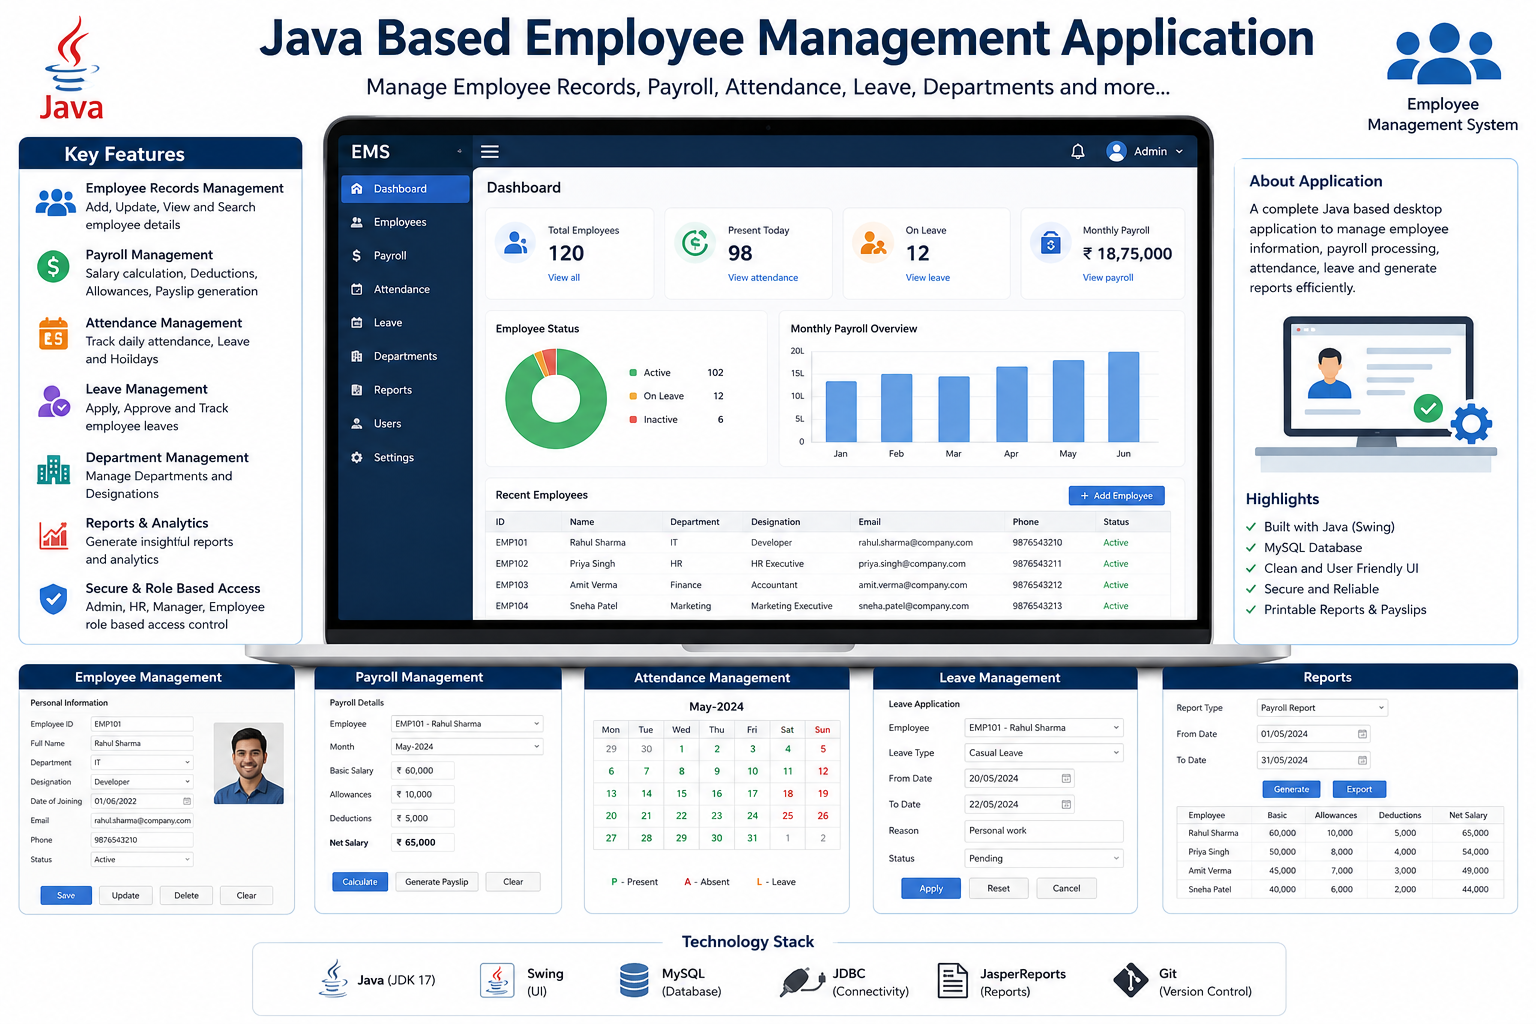Click the Jun bar in payroll chart
The height and width of the screenshot is (1024, 1536).
click(1123, 397)
